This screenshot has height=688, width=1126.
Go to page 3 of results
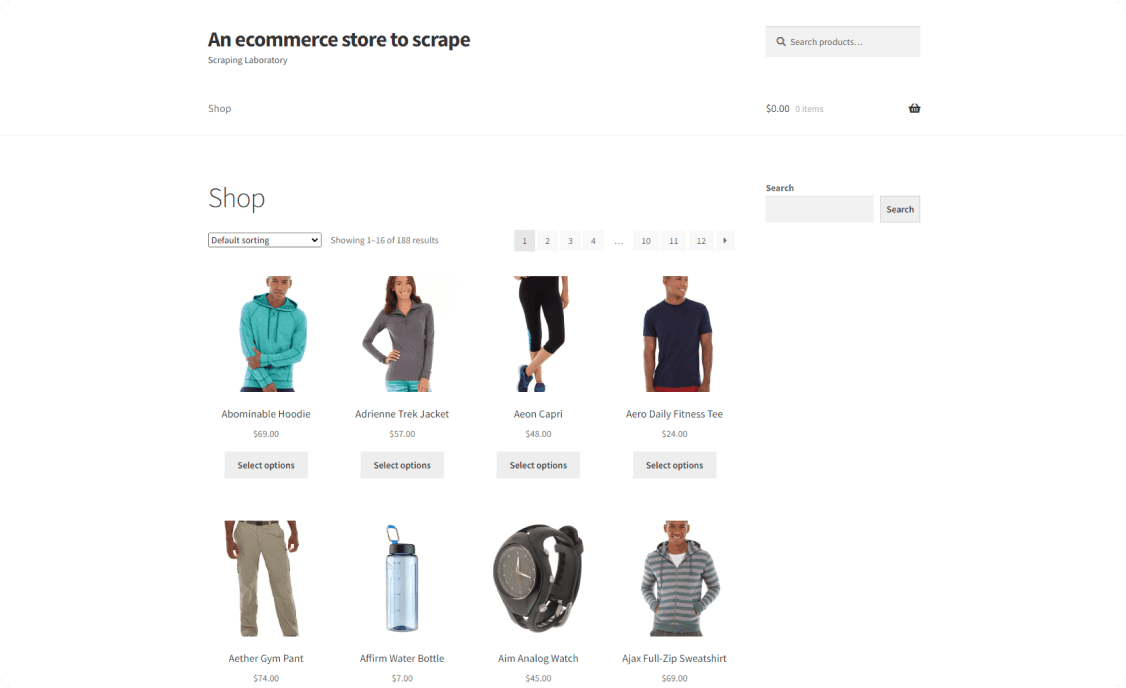(x=570, y=241)
